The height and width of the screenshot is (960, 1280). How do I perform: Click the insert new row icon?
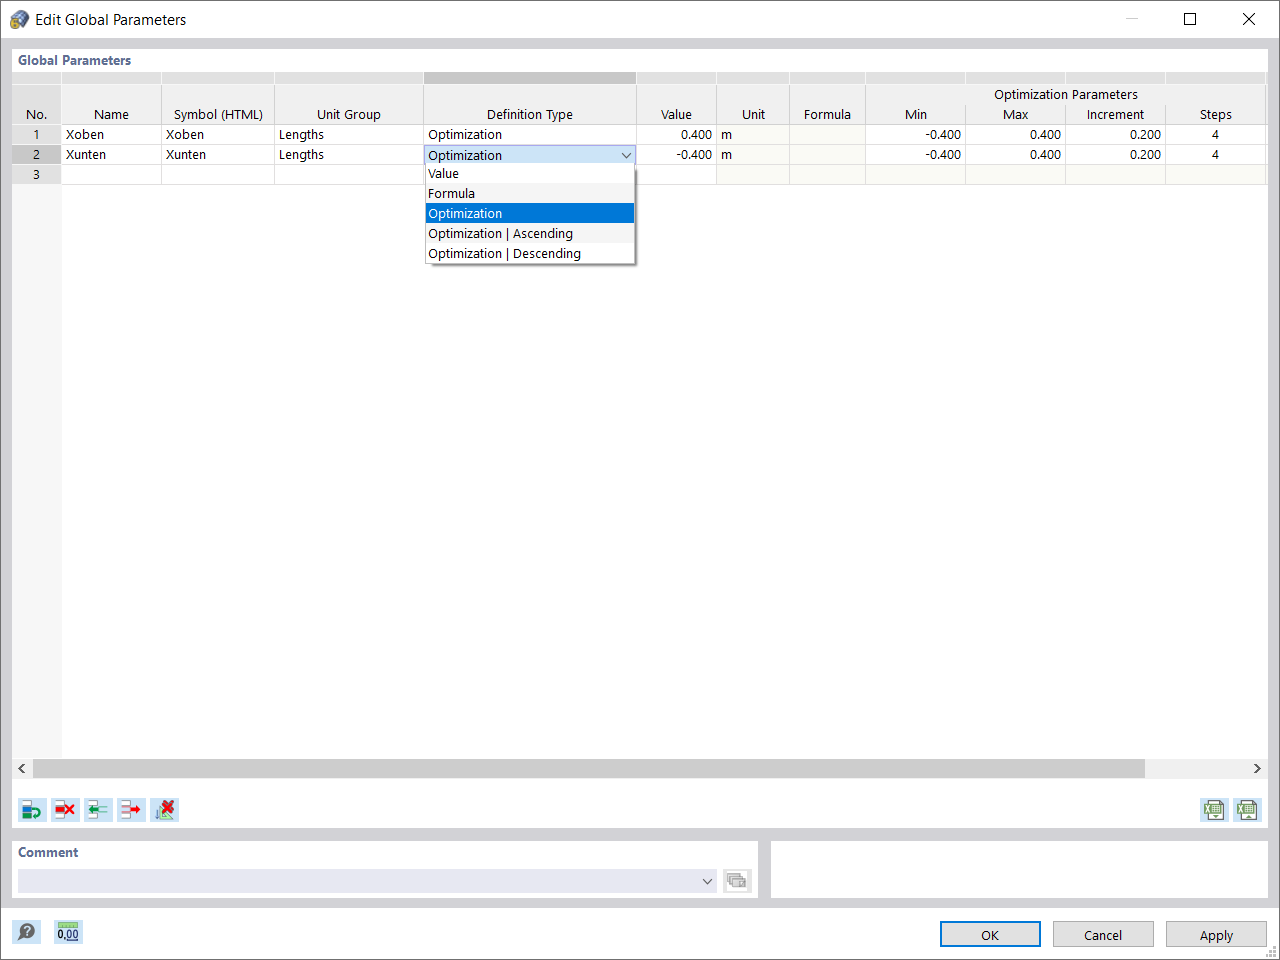click(x=32, y=809)
